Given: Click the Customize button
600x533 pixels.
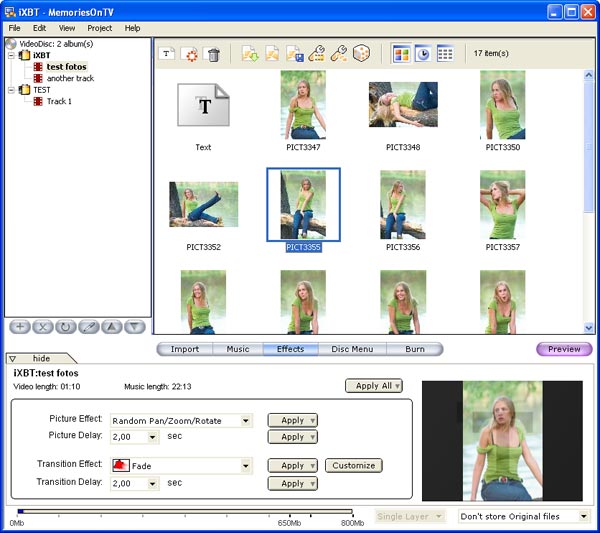Looking at the screenshot, I should (353, 466).
